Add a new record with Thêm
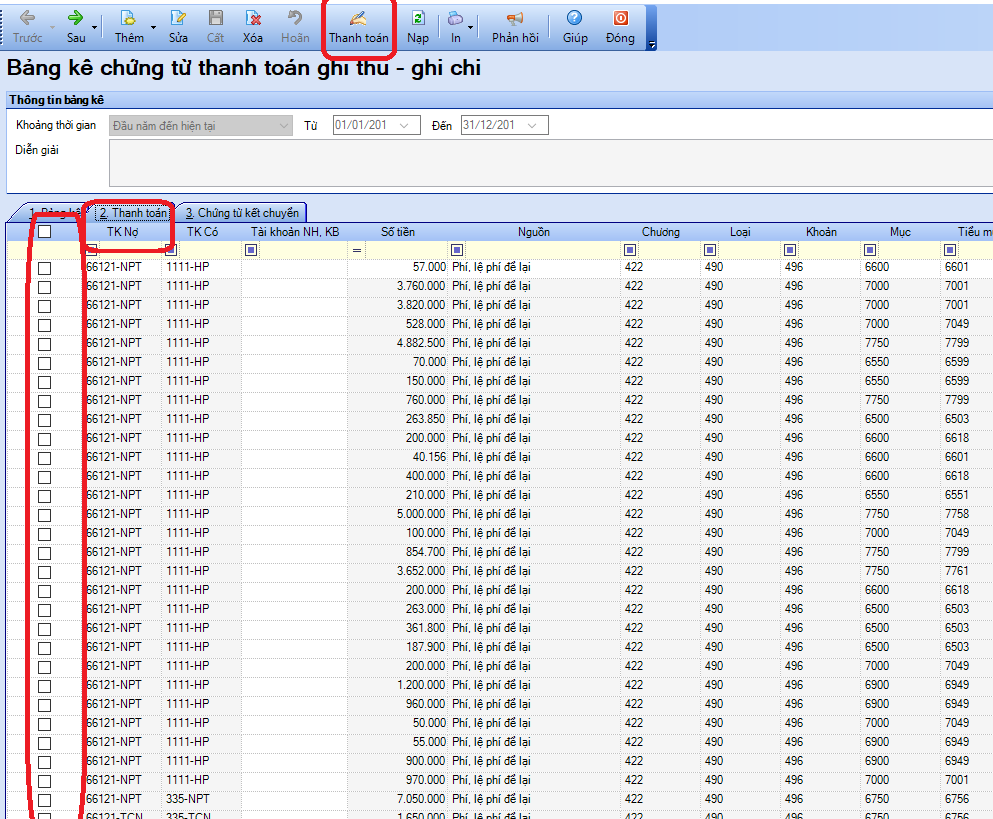The height and width of the screenshot is (819, 993). [129, 27]
